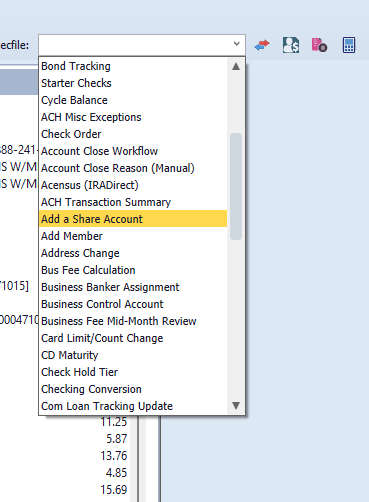This screenshot has height=502, width=369.
Task: Open the member with dollar sign icon
Action: (x=291, y=45)
